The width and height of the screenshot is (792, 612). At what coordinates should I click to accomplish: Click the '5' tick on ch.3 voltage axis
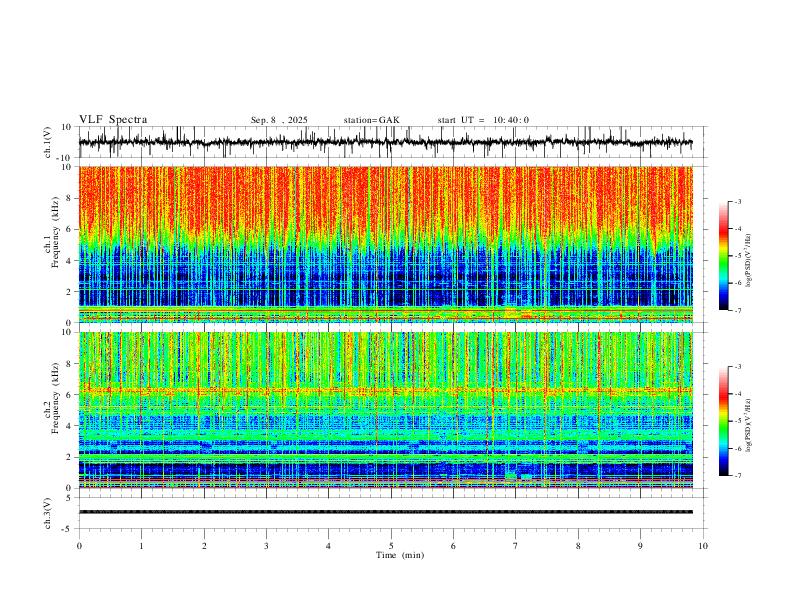click(69, 498)
